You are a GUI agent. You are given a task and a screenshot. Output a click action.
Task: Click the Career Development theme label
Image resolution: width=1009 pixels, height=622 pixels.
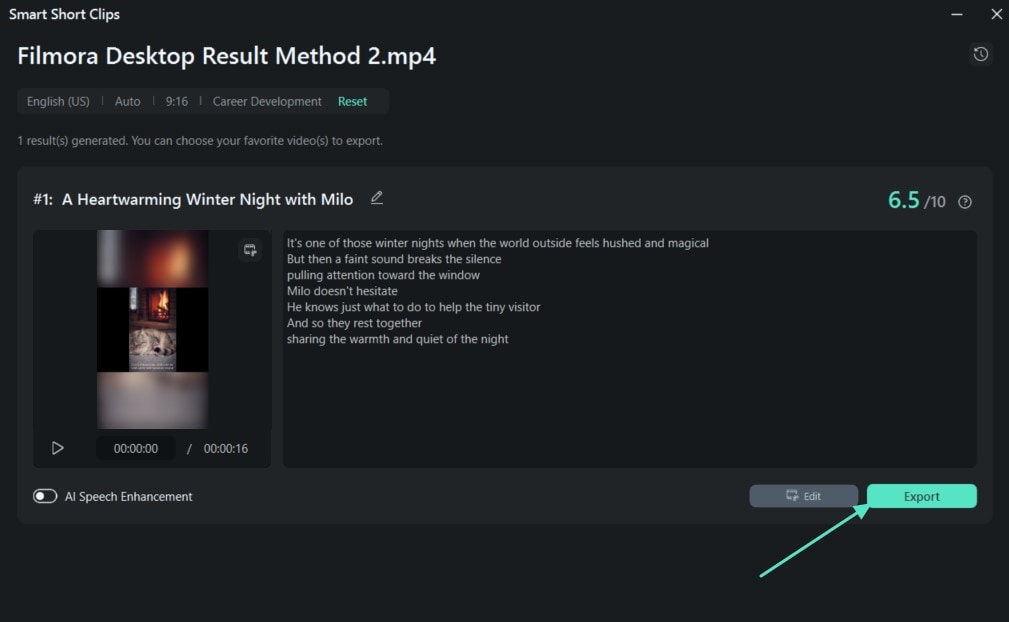pos(267,102)
